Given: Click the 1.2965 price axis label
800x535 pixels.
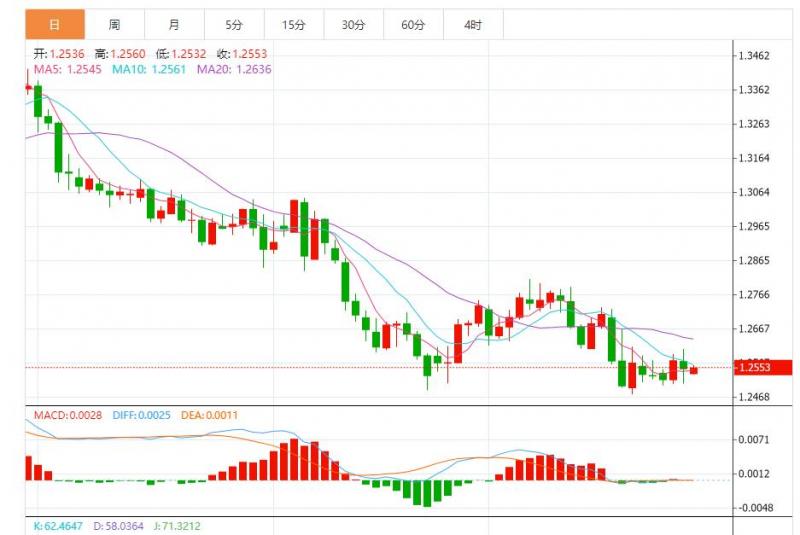Looking at the screenshot, I should pyautogui.click(x=754, y=226).
